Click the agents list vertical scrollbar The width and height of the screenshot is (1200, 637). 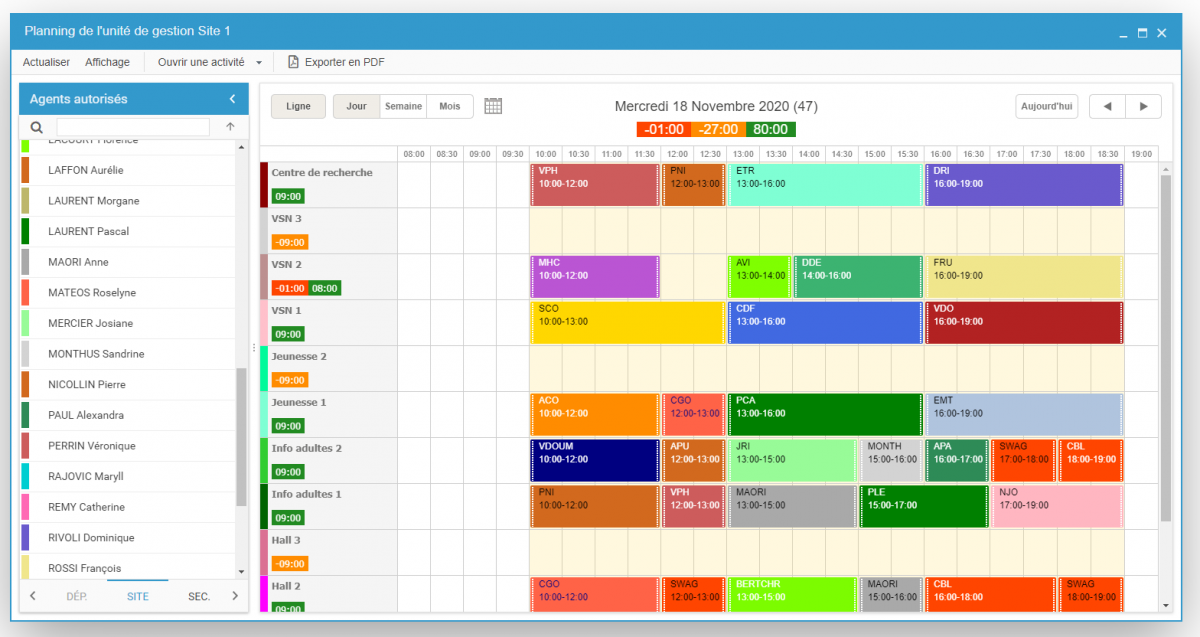coord(240,438)
